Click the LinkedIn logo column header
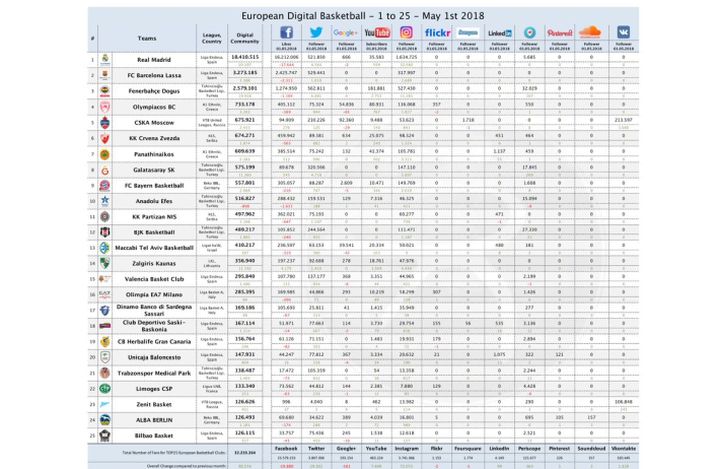Image resolution: width=720 pixels, height=469 pixels. pos(500,33)
